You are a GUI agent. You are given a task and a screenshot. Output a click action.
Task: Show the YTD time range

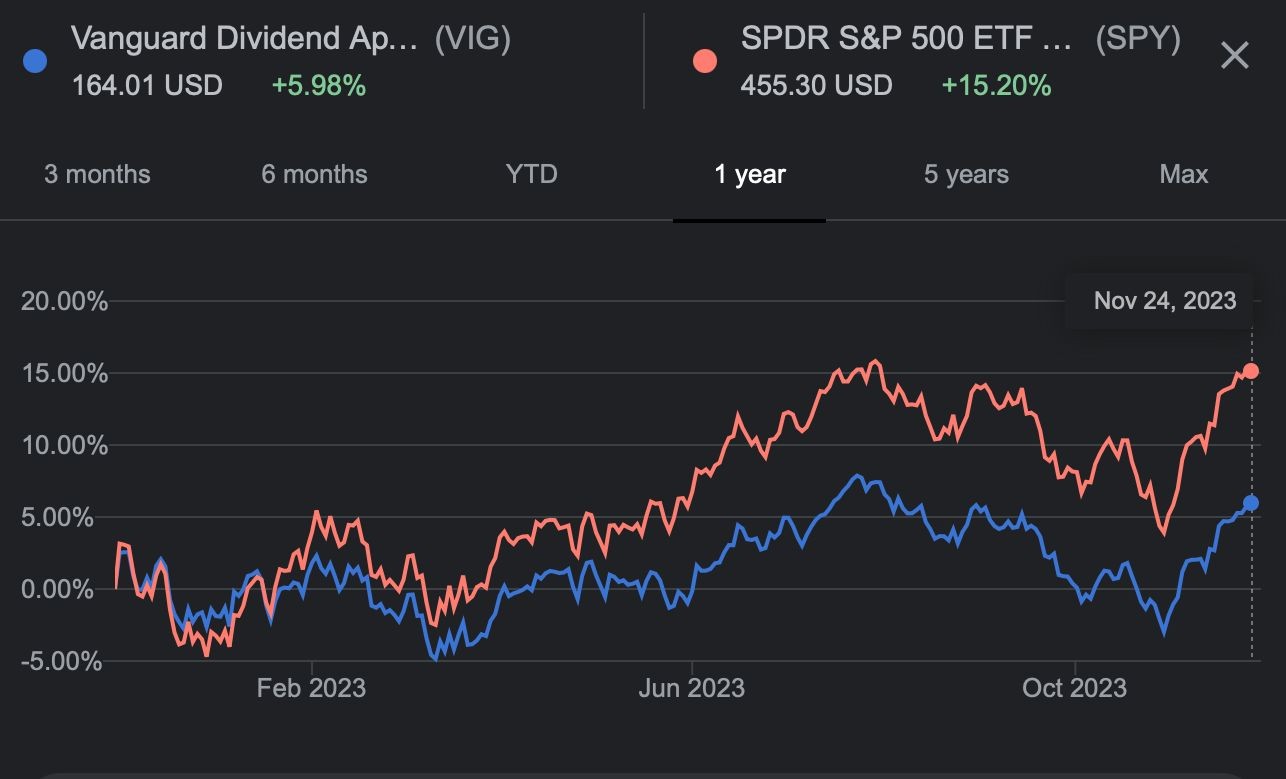point(531,174)
